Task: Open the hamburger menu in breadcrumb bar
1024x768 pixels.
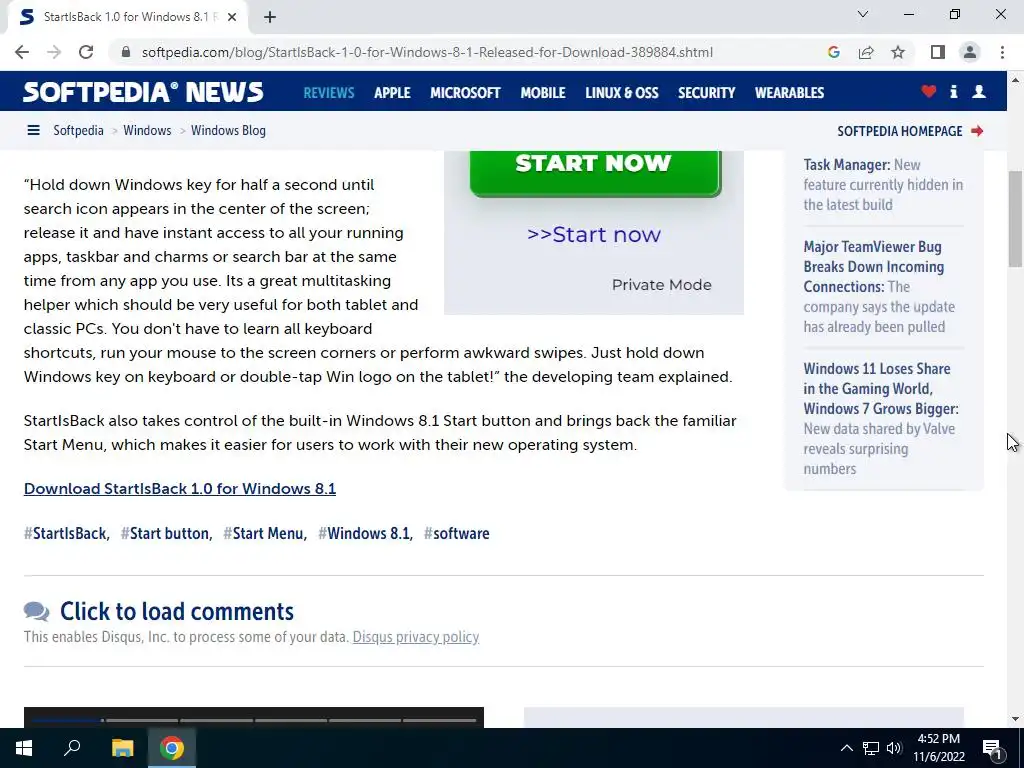Action: [33, 131]
